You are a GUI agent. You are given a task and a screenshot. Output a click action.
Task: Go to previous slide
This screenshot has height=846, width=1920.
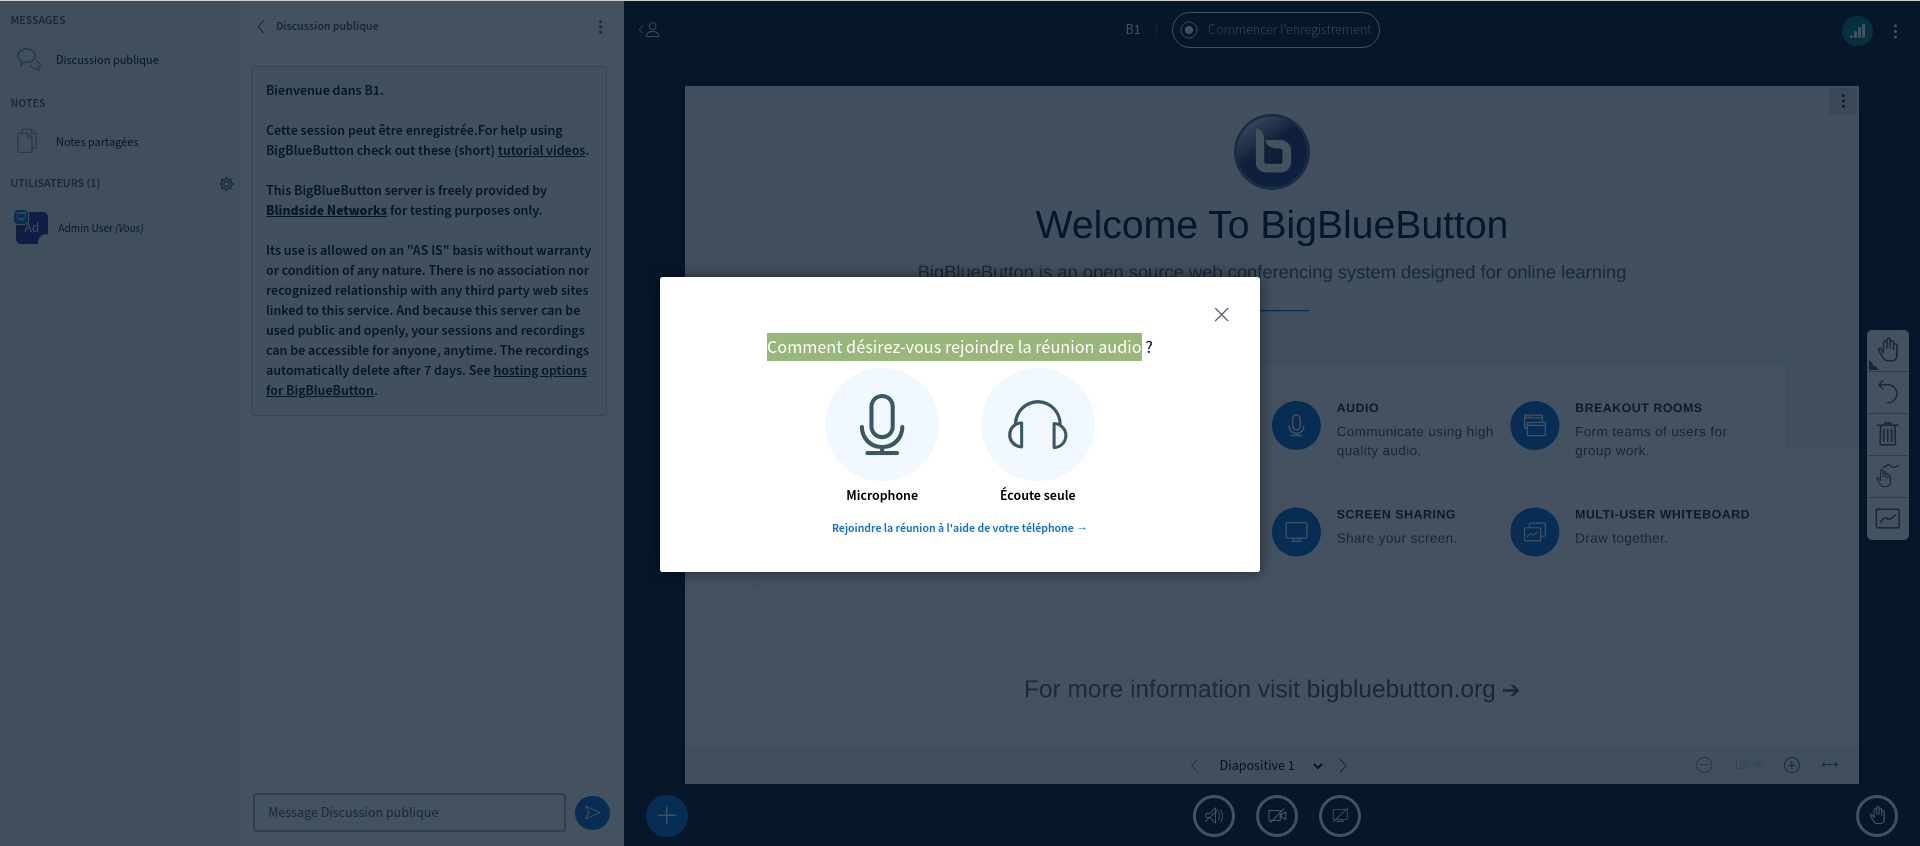click(1194, 766)
